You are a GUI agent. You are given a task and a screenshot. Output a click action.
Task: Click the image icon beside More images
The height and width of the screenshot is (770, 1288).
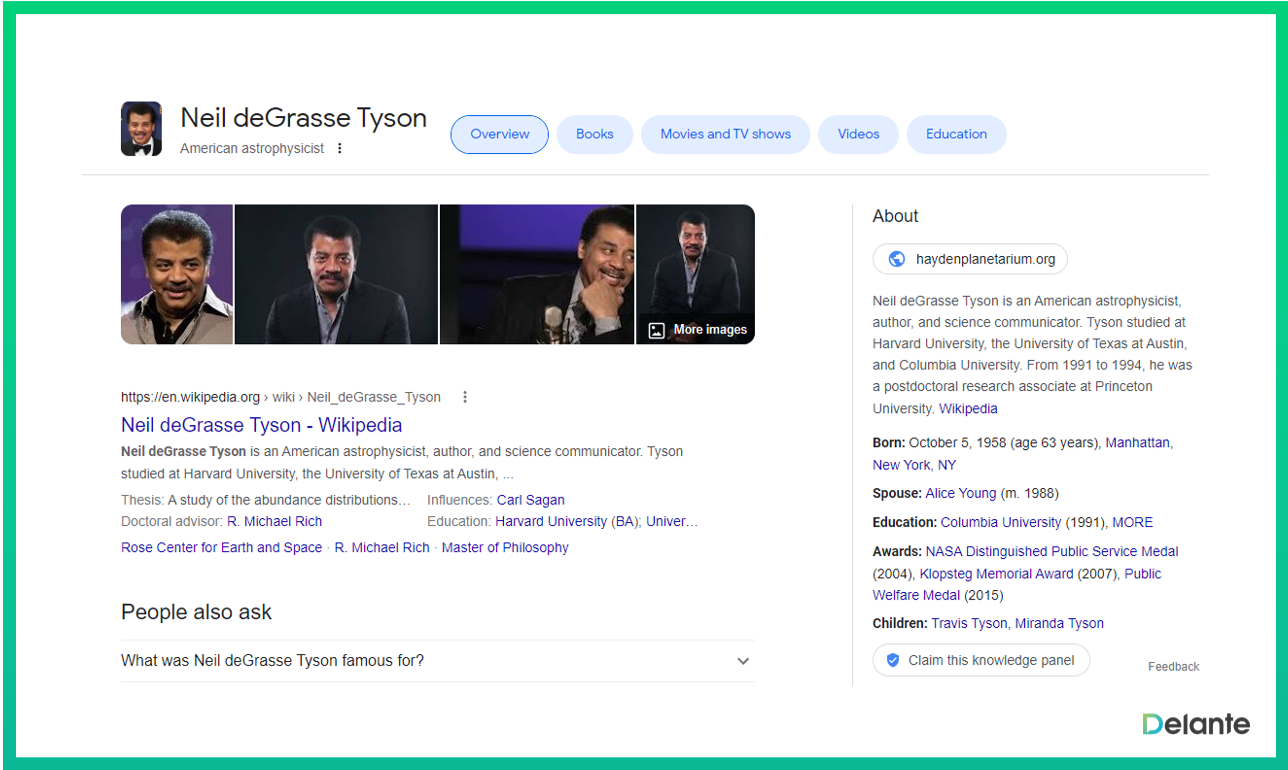tap(657, 330)
